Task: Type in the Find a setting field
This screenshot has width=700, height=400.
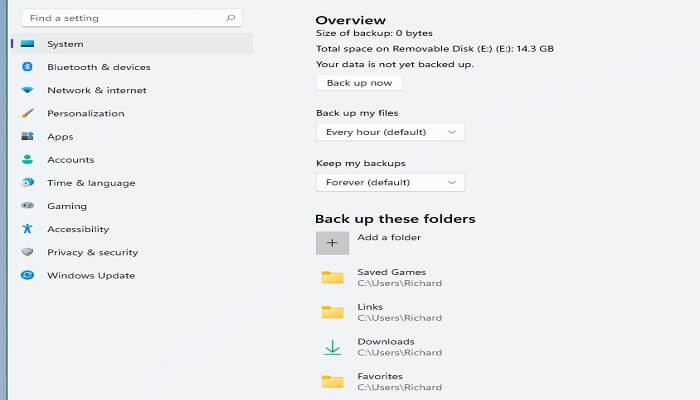Action: point(120,18)
